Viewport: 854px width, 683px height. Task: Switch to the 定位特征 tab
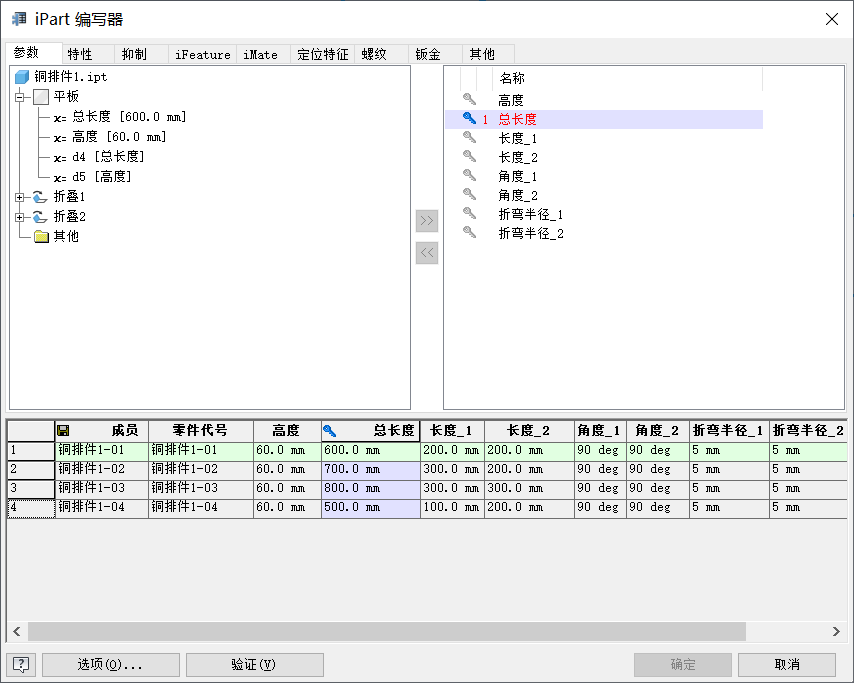click(x=322, y=54)
